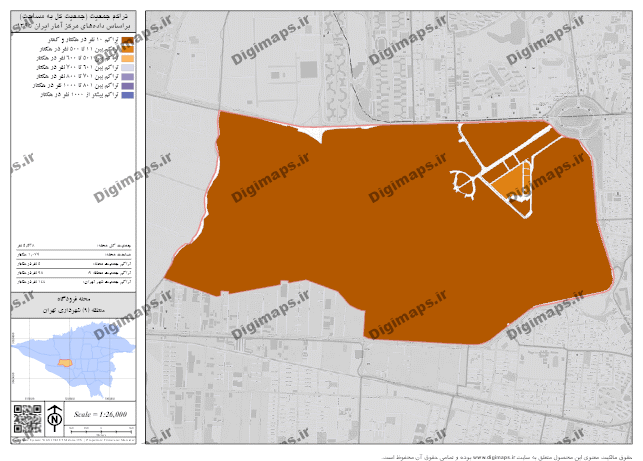Click the neighborhood name 'محله فرودگاه' label
This screenshot has width=643, height=461.
(74, 299)
